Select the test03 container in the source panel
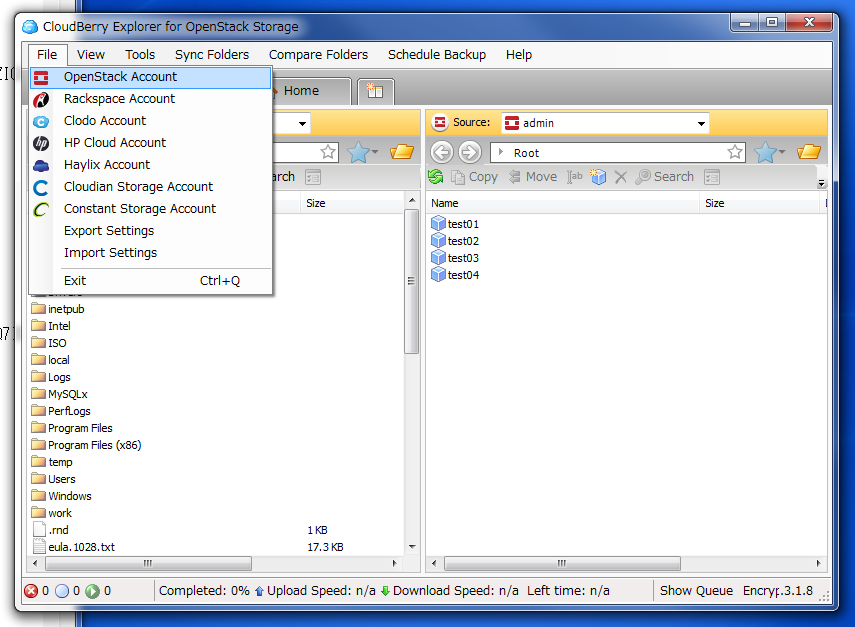 (462, 257)
